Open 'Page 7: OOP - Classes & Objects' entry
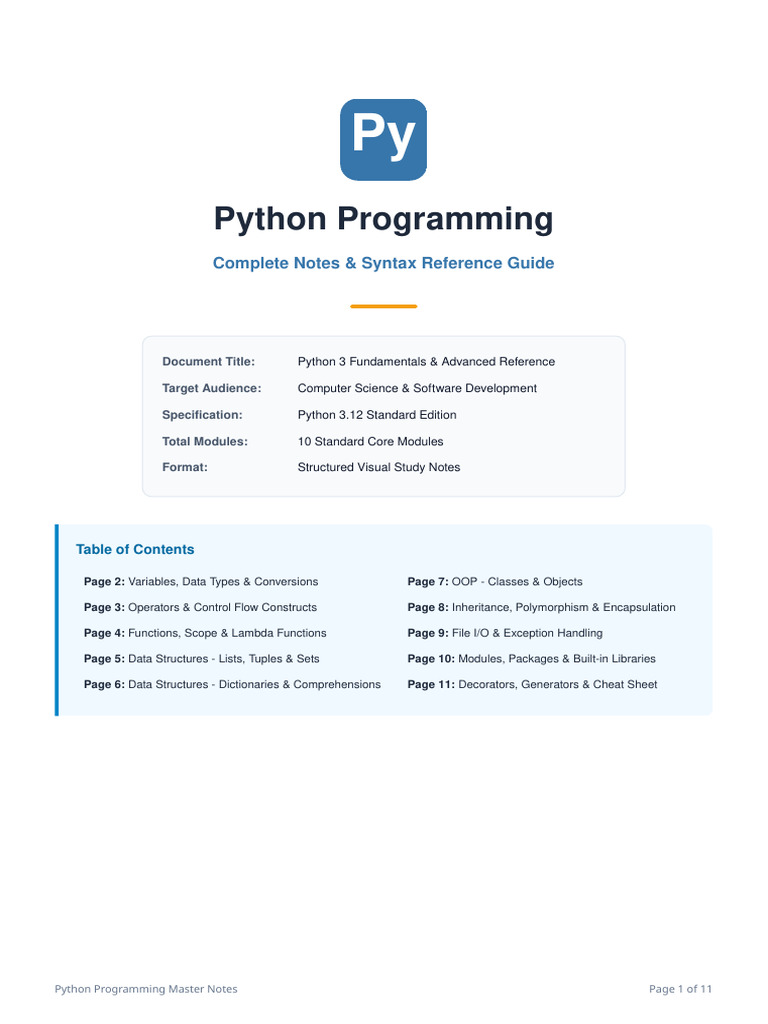The height and width of the screenshot is (1024, 768). pos(495,581)
